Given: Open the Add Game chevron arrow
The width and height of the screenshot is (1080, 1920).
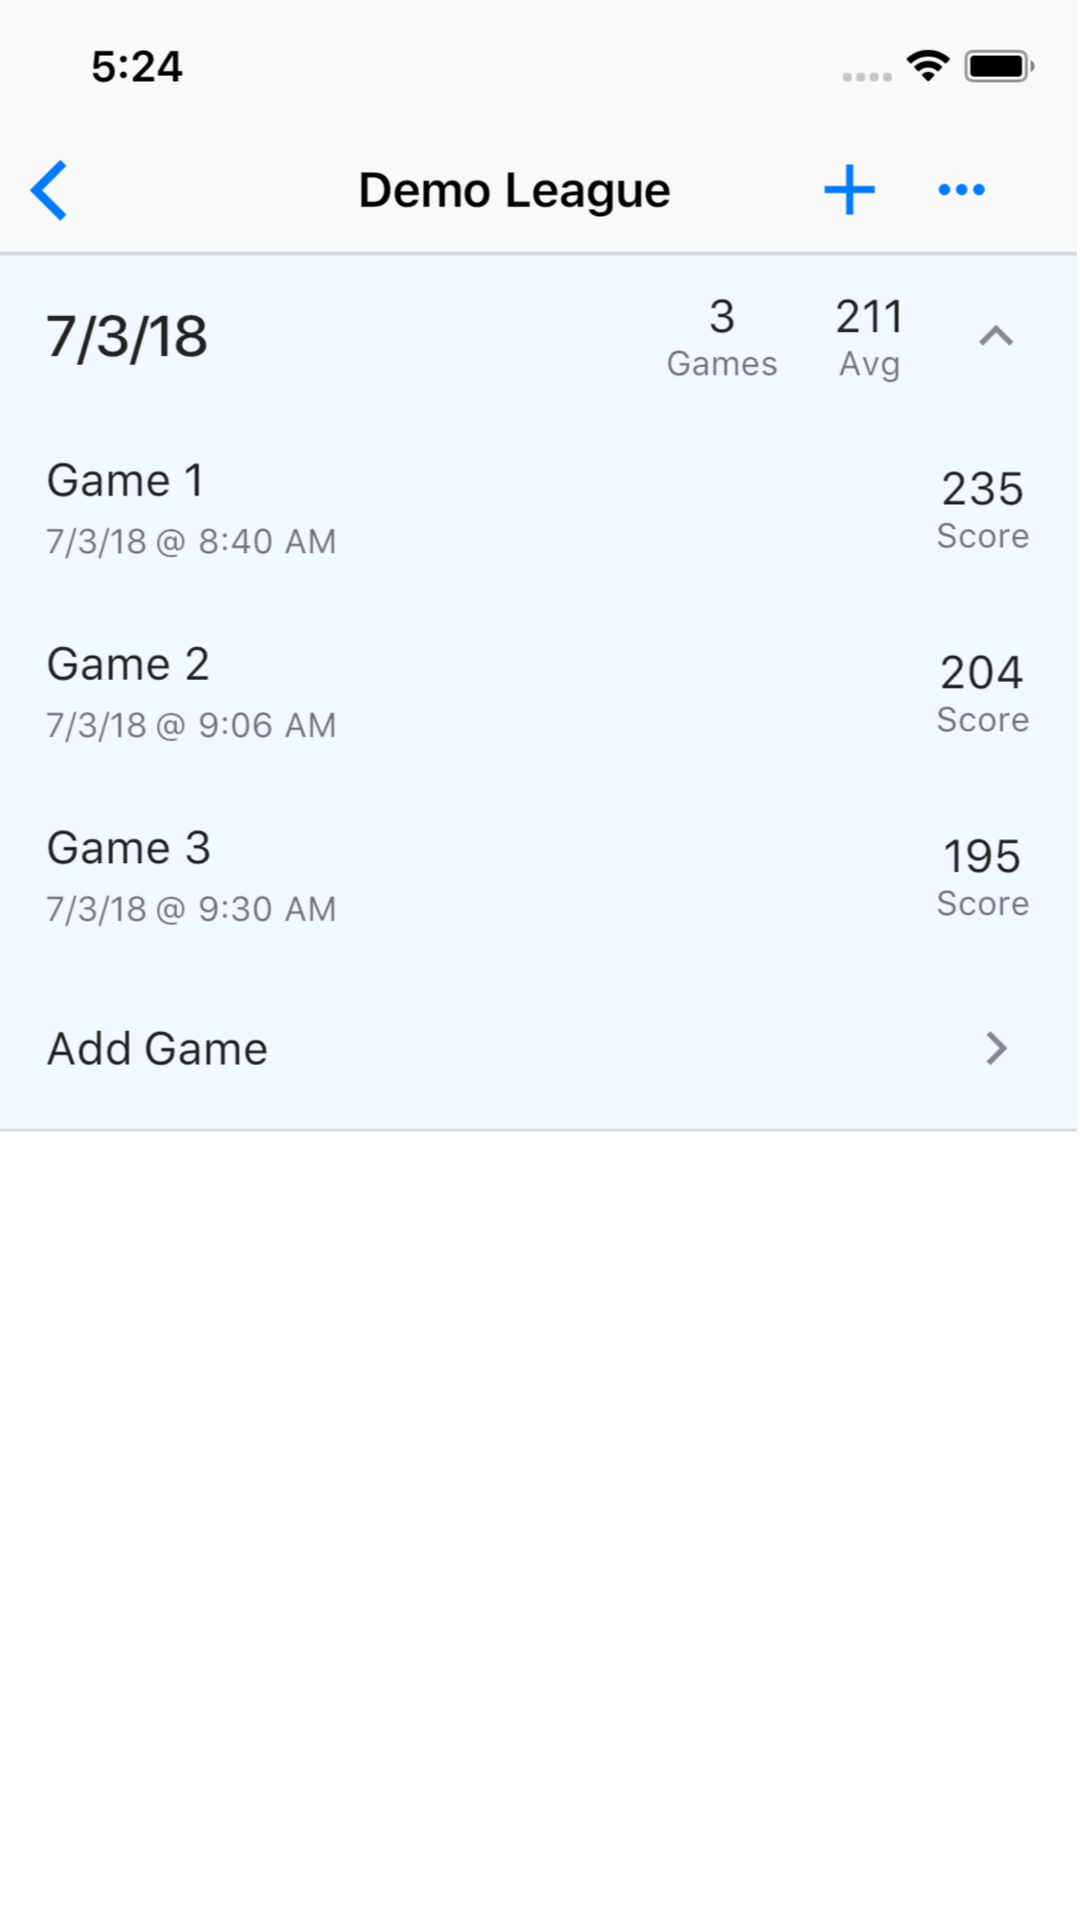Looking at the screenshot, I should coord(996,1048).
